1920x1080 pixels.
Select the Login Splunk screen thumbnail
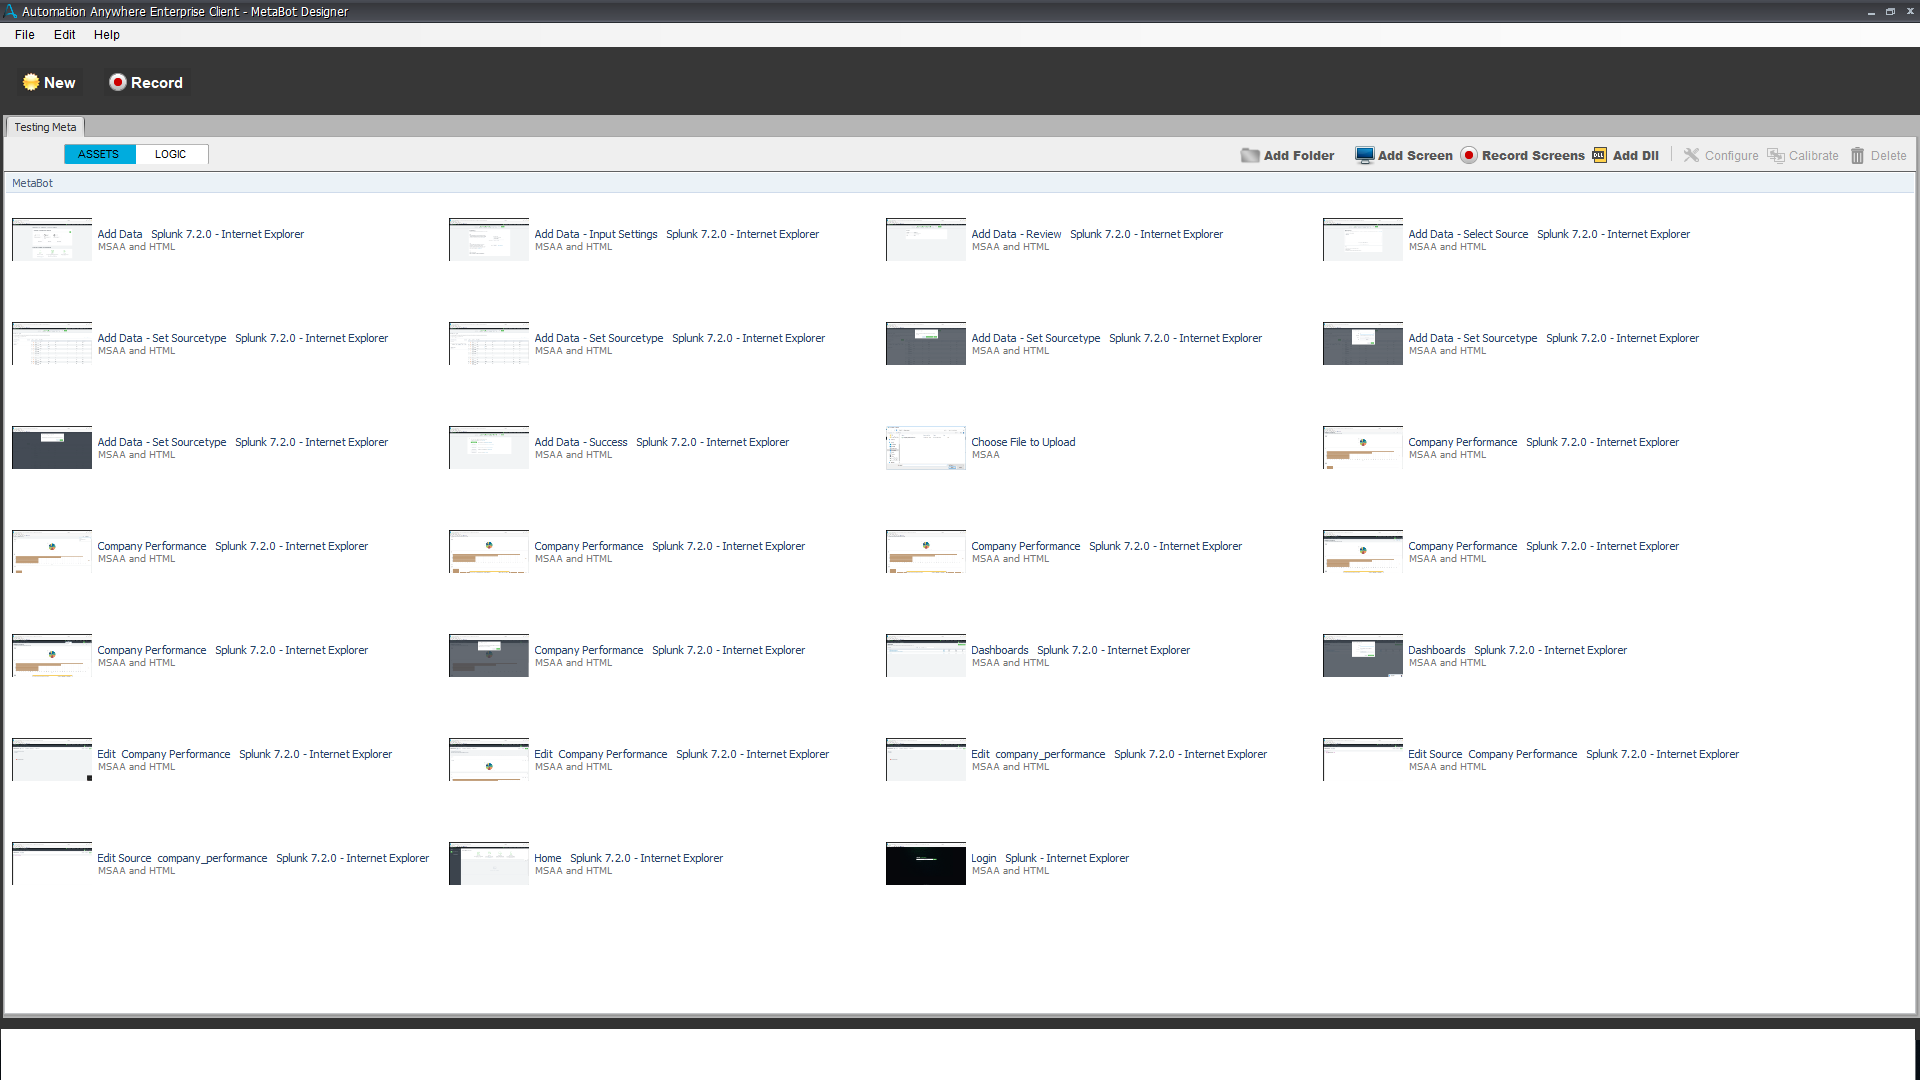tap(925, 864)
